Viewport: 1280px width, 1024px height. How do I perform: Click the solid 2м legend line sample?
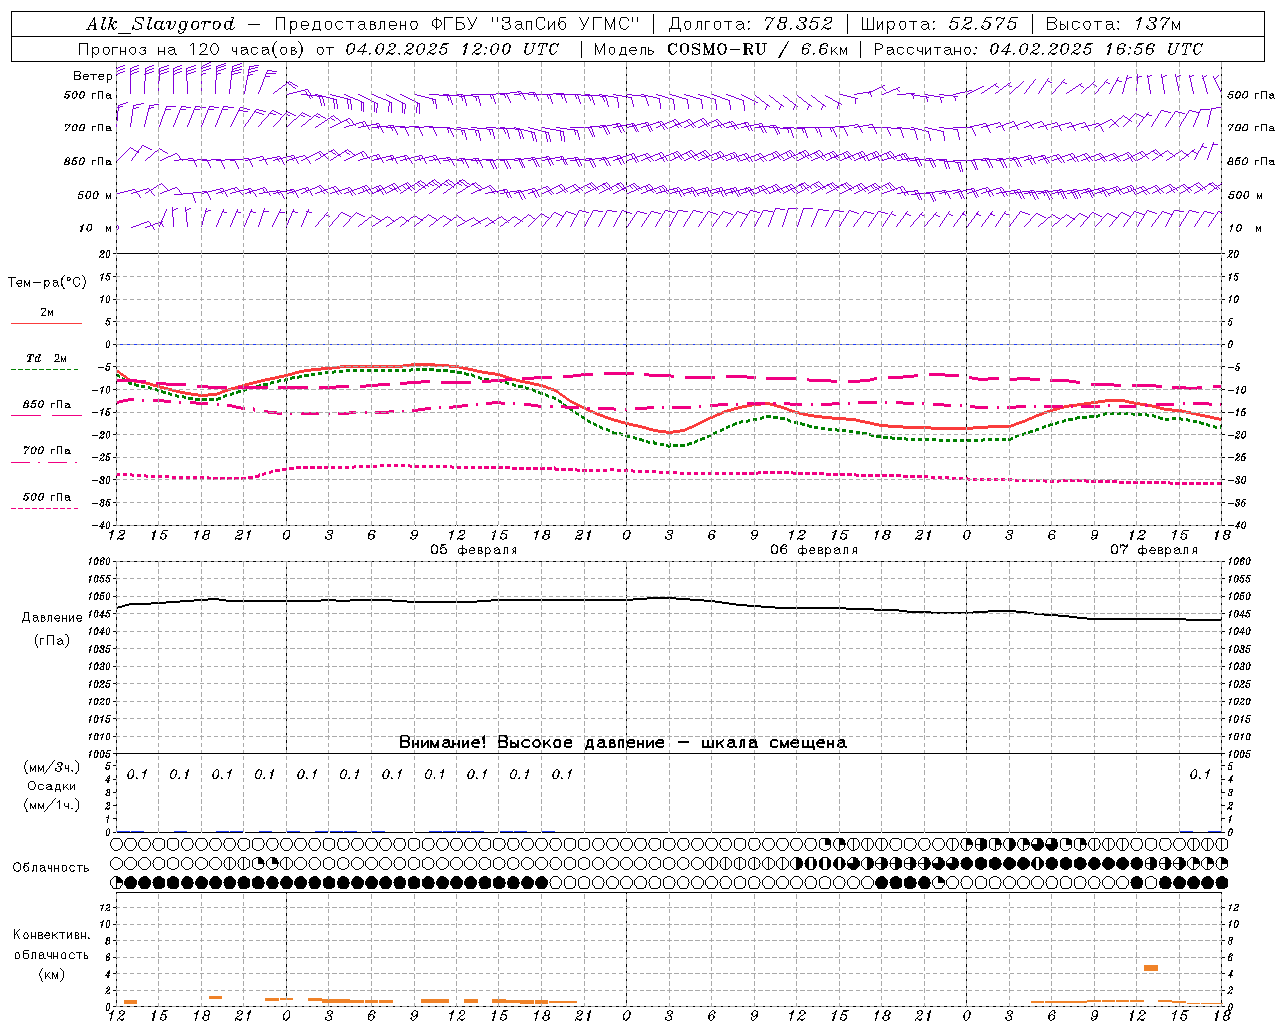46,324
